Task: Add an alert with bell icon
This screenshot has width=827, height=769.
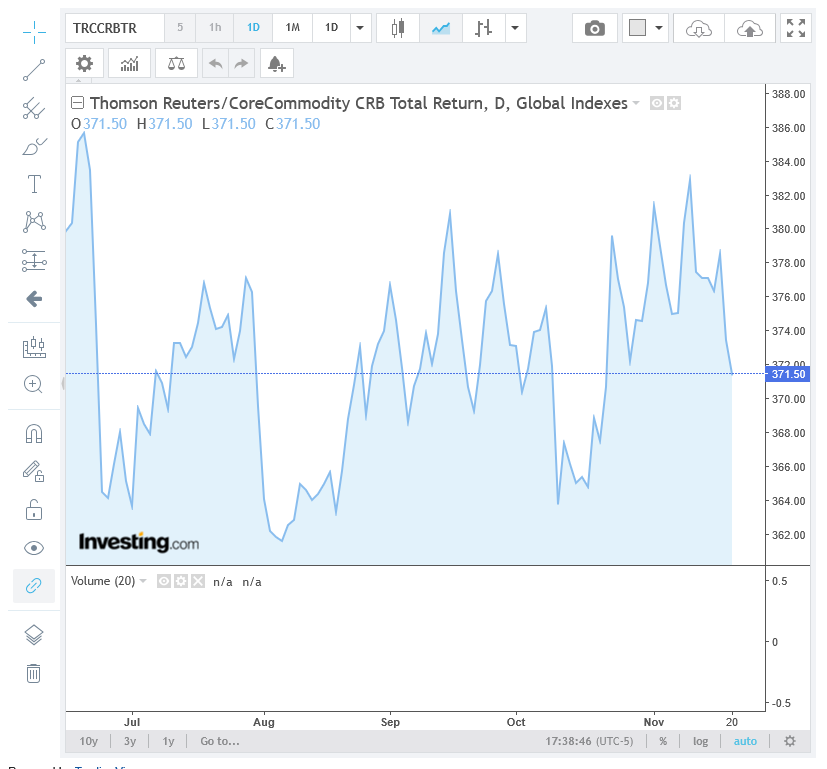Action: point(275,64)
